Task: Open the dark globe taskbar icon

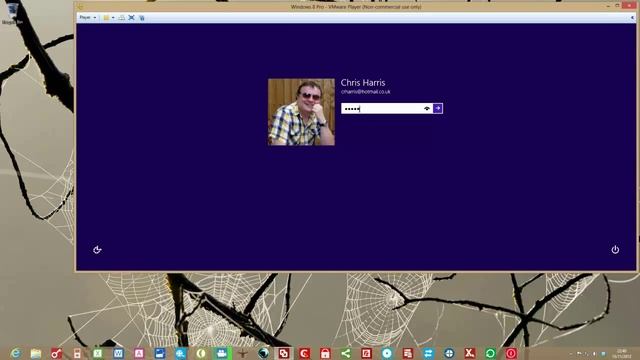Action: point(263,353)
